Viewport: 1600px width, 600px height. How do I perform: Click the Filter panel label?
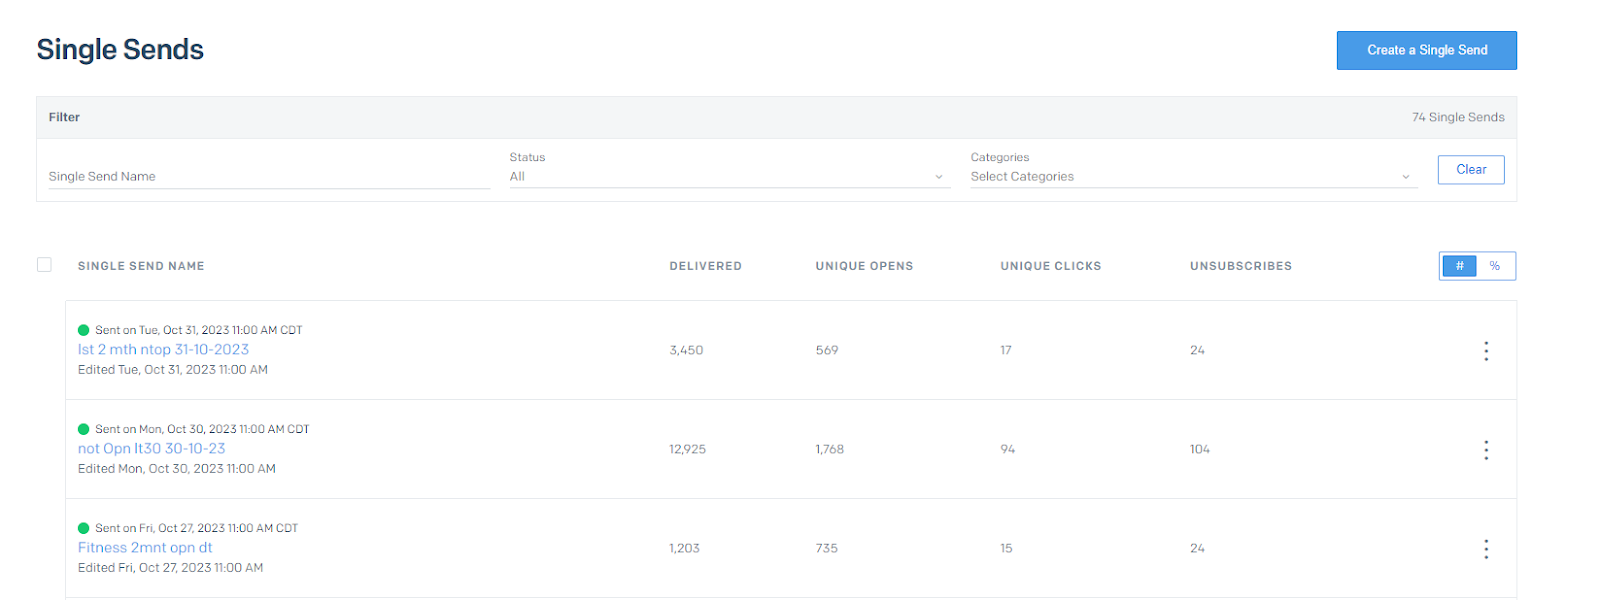64,117
